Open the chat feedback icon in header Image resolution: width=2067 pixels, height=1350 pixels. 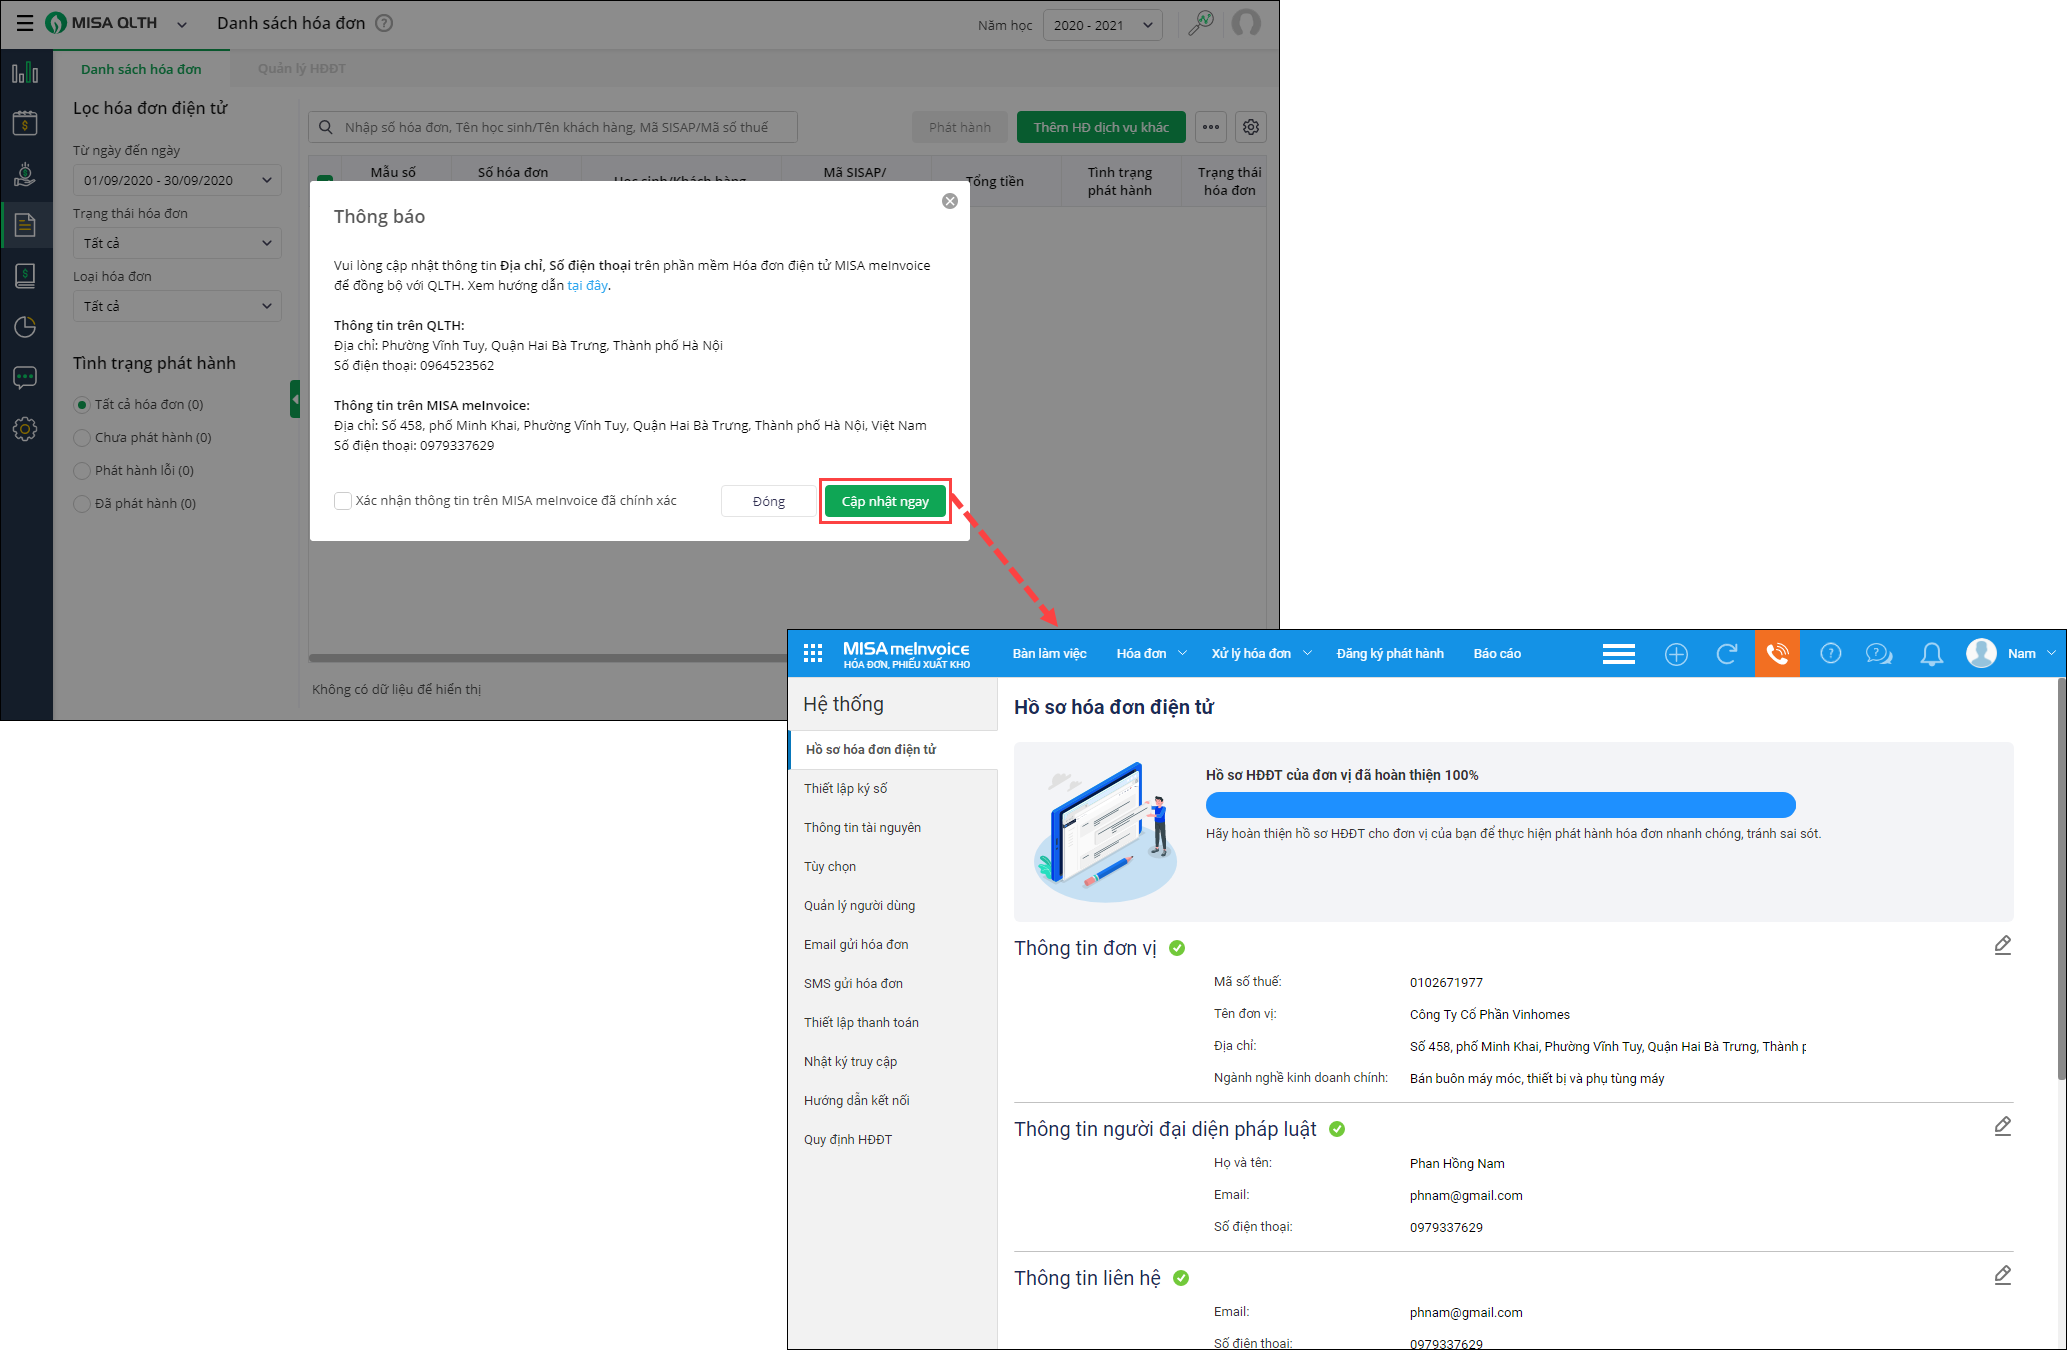[x=1879, y=654]
